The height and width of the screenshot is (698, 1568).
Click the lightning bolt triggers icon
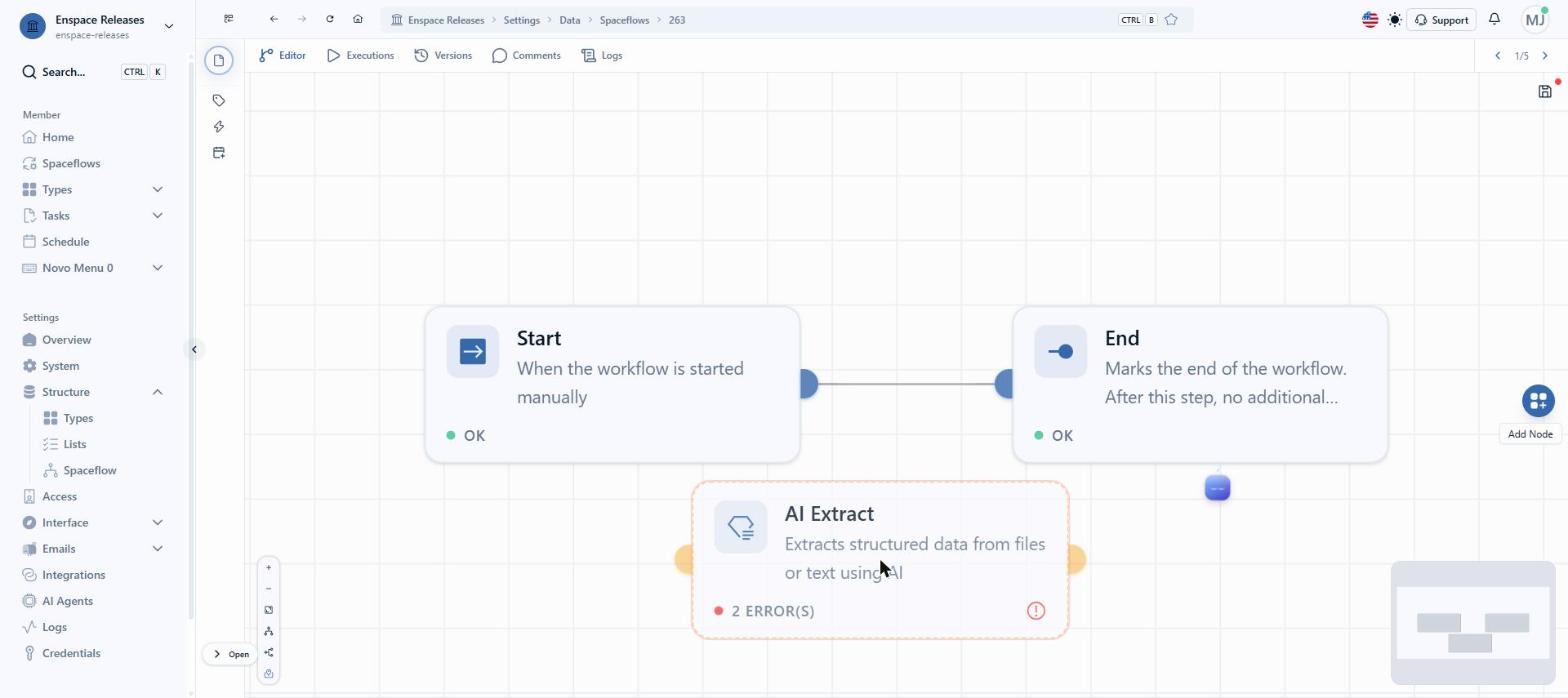(x=219, y=126)
